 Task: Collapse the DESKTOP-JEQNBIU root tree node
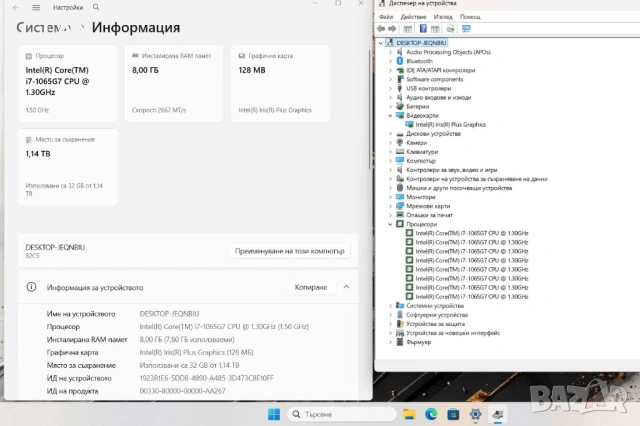380,43
